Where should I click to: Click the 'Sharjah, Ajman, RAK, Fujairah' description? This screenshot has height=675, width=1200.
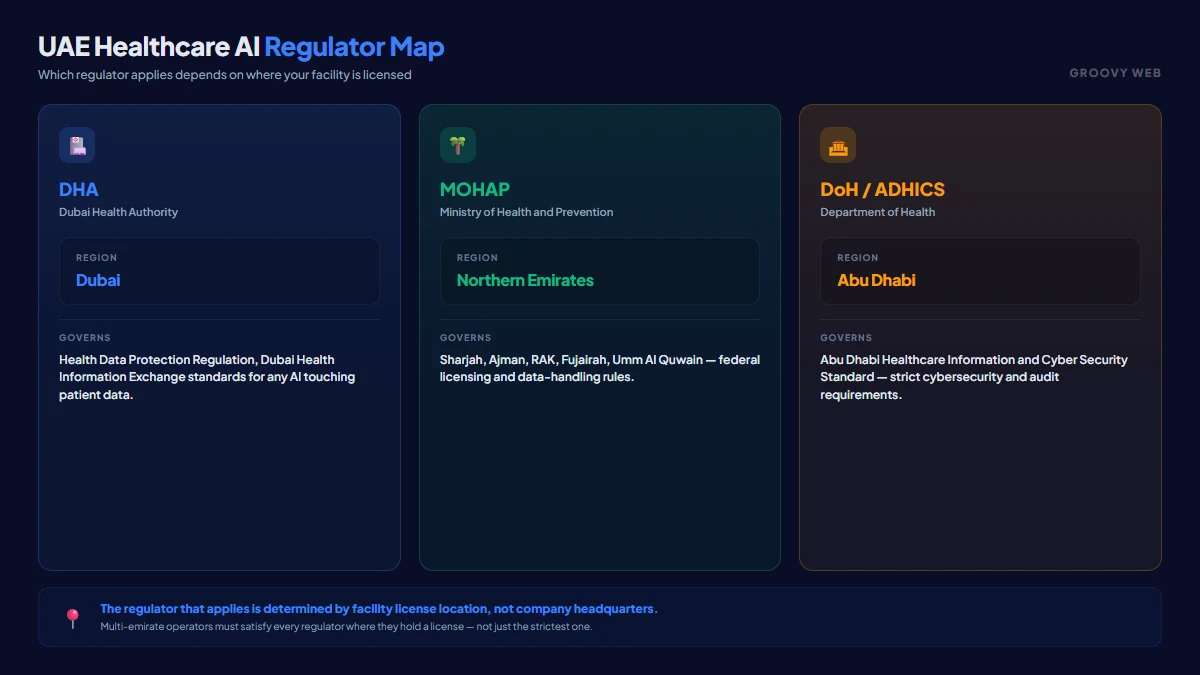(x=600, y=368)
